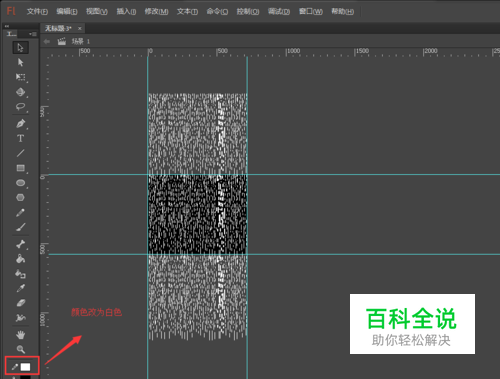This screenshot has height=379, width=500.
Task: Open the 调试(D) menu
Action: pyautogui.click(x=279, y=12)
